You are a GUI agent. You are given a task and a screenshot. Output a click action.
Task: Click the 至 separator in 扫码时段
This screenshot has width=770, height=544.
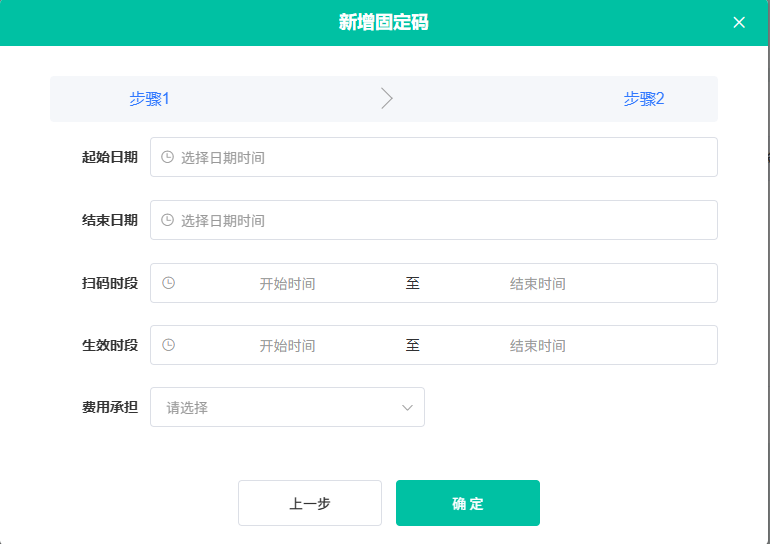412,283
